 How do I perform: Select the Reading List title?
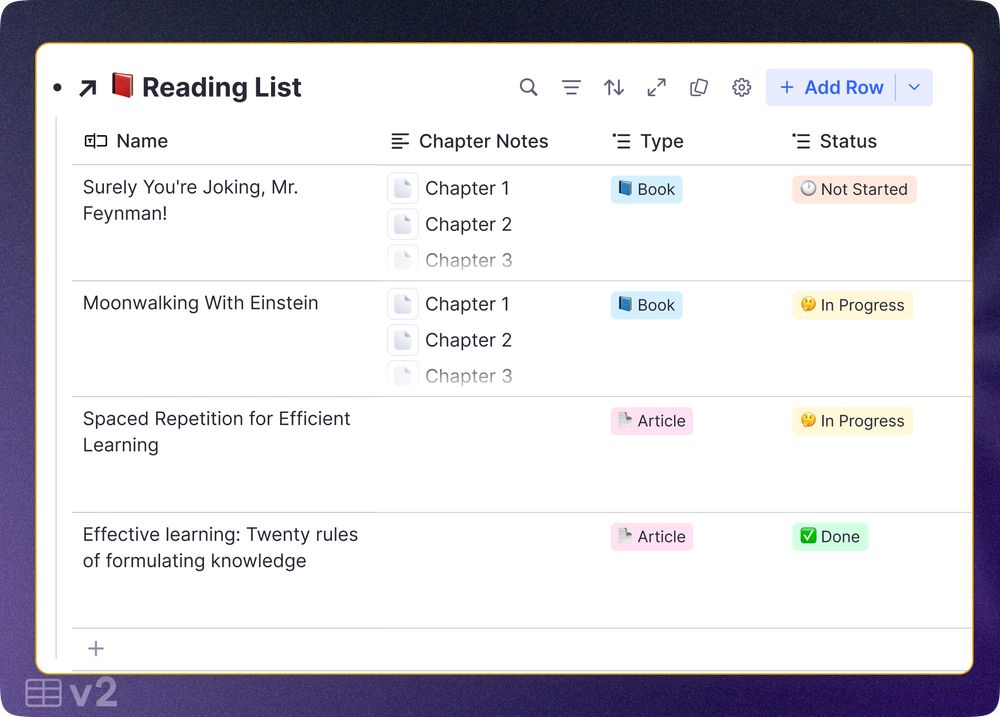(x=221, y=87)
